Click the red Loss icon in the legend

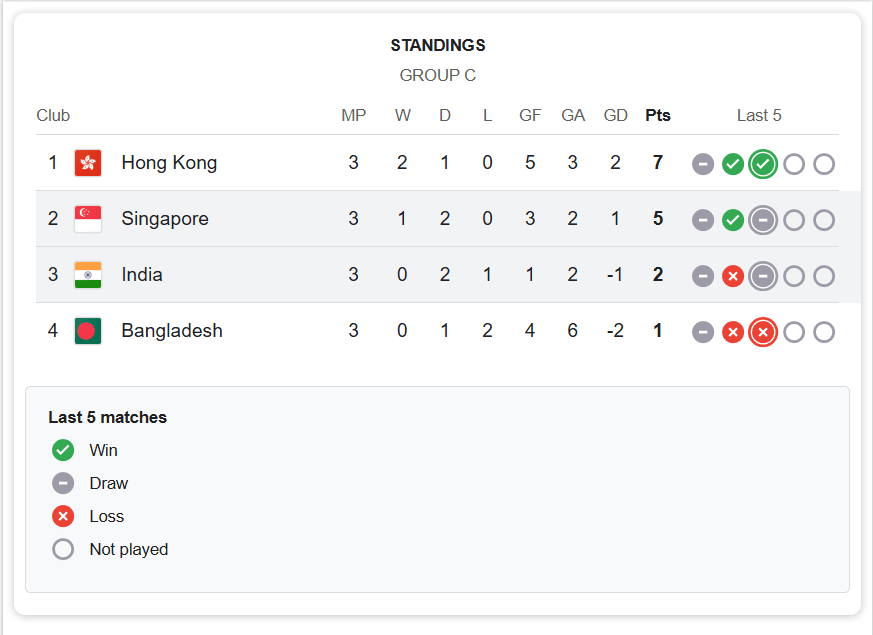point(63,516)
